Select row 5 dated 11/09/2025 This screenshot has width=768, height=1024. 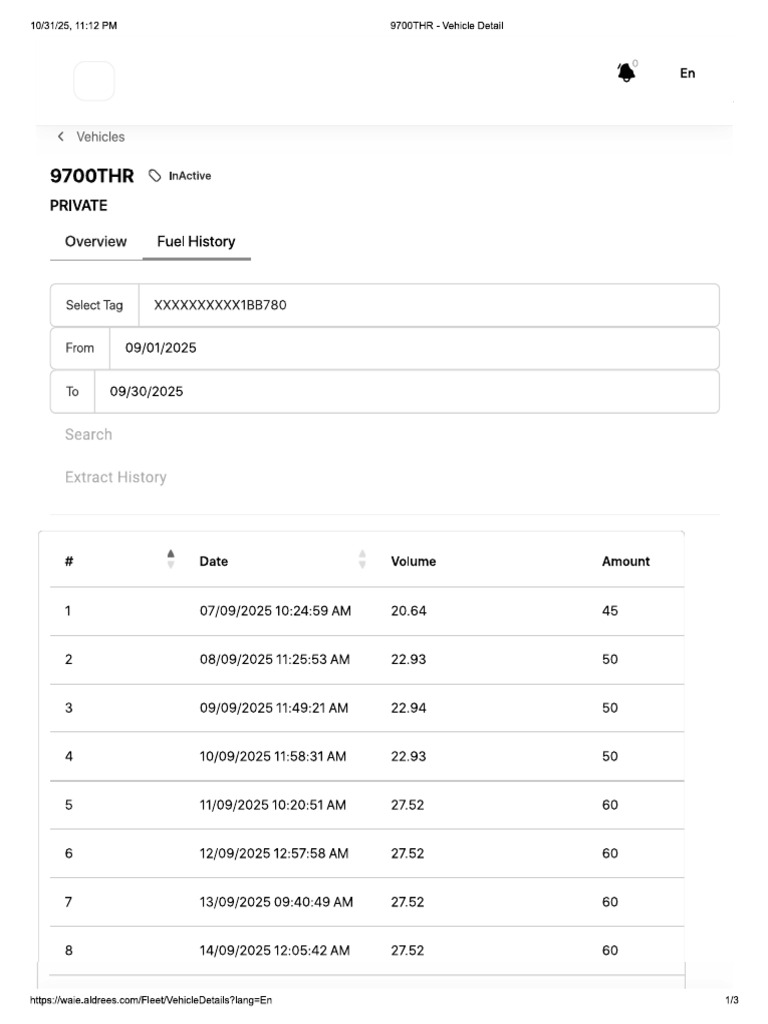coord(367,805)
